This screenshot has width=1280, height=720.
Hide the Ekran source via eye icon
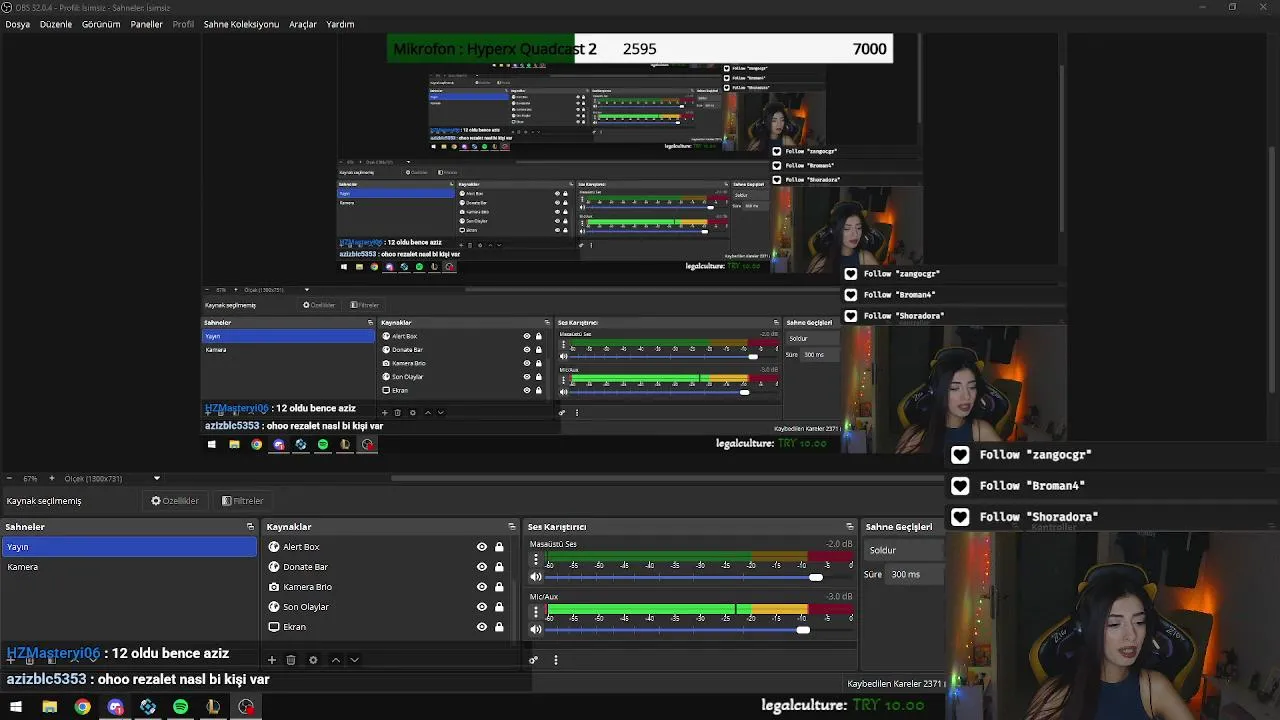click(x=482, y=627)
